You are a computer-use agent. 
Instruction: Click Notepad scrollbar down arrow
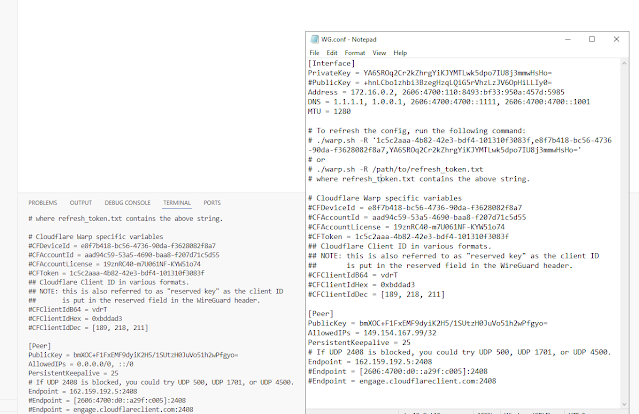[x=624, y=404]
